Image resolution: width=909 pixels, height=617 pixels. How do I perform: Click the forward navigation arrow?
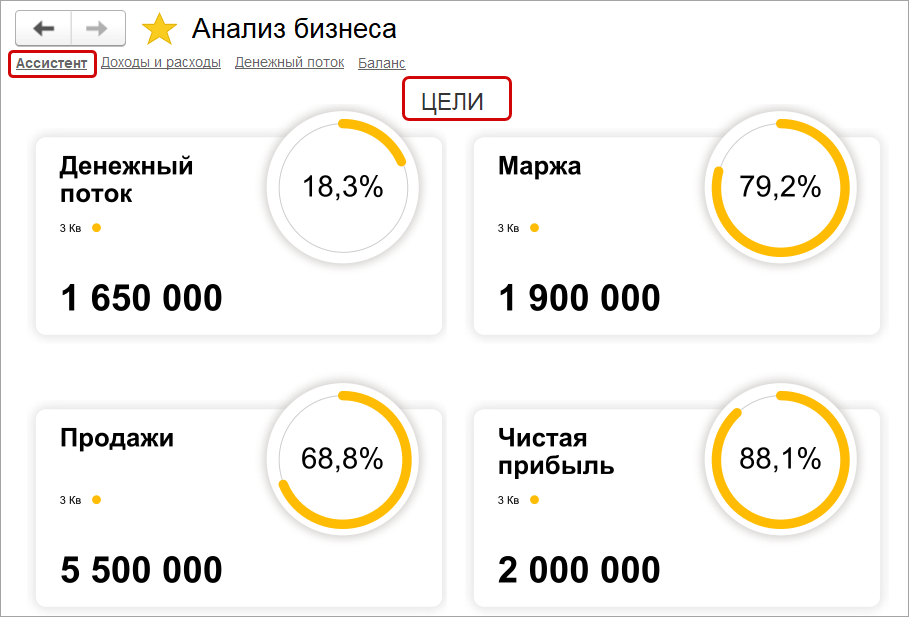[96, 28]
